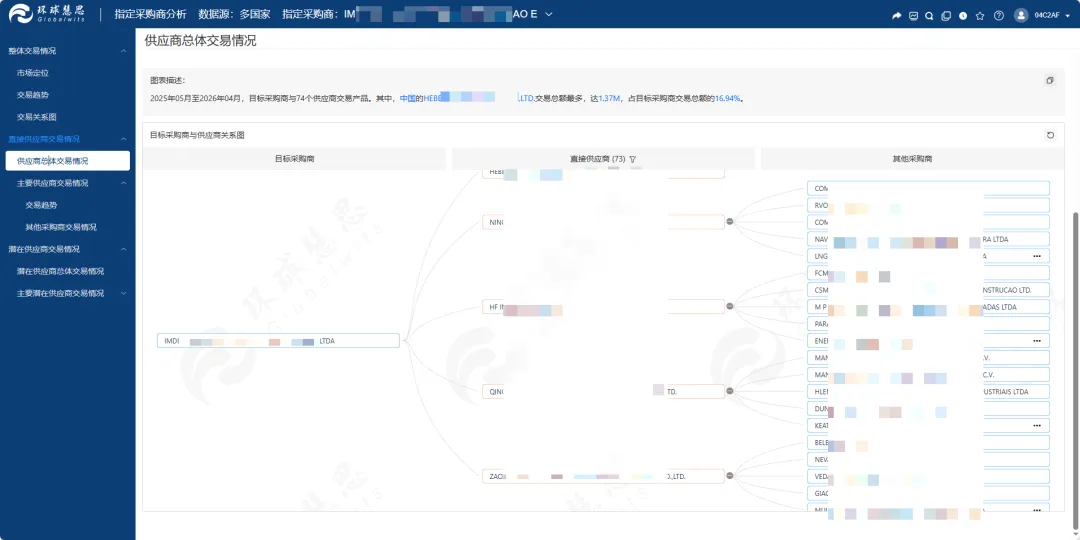
Task: Collapse the 直接供应商交易情况 sidebar section
Action: 123,139
